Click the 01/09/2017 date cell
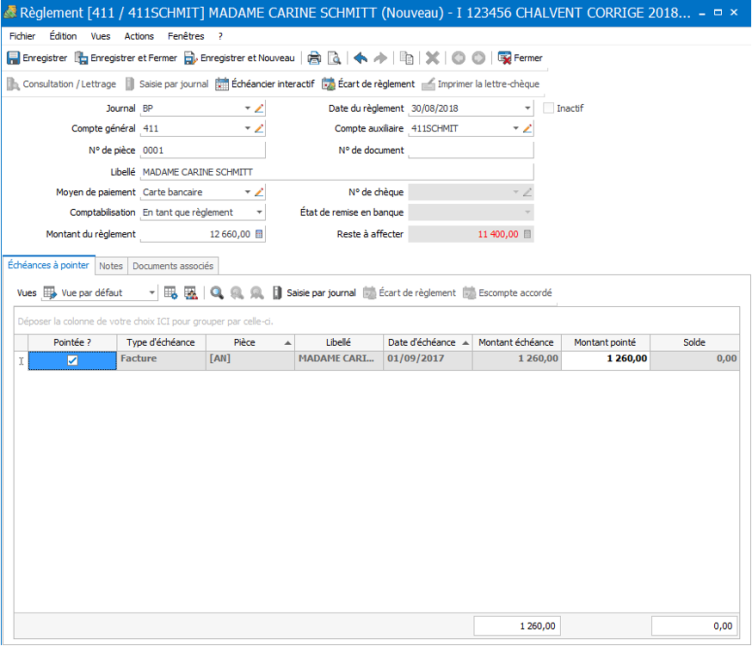 428,359
